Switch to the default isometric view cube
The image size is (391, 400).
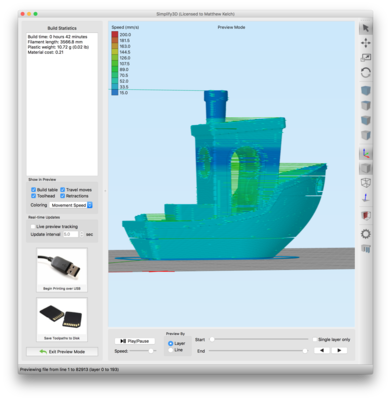click(x=366, y=91)
